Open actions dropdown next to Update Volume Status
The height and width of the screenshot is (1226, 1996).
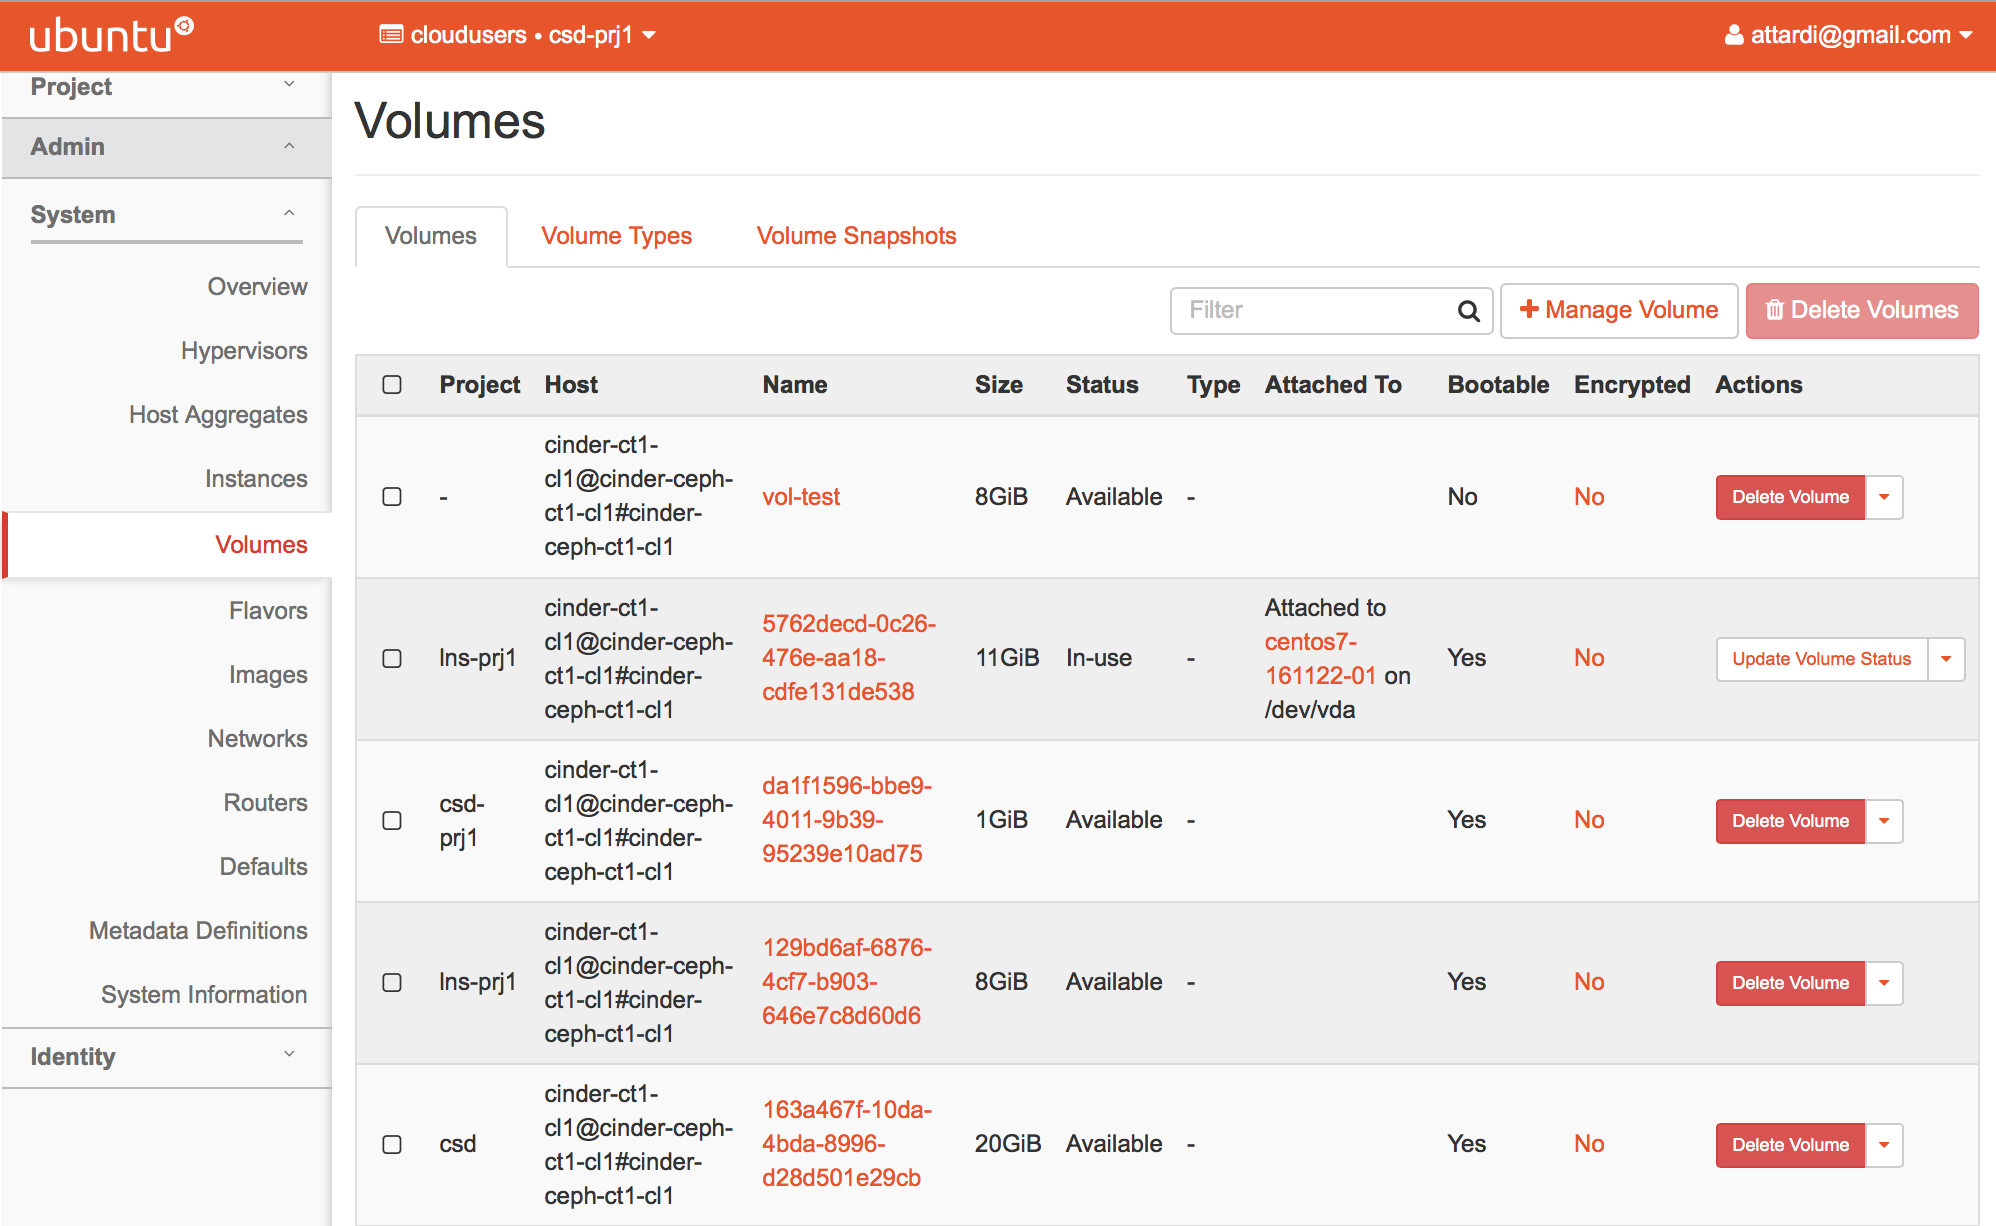[1946, 659]
